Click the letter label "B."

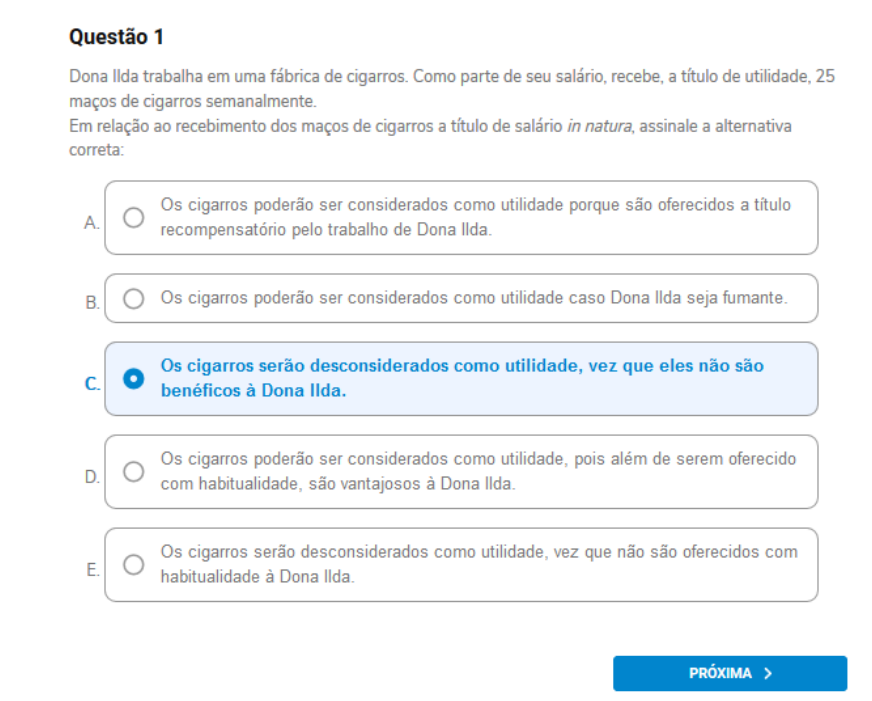[x=92, y=303]
